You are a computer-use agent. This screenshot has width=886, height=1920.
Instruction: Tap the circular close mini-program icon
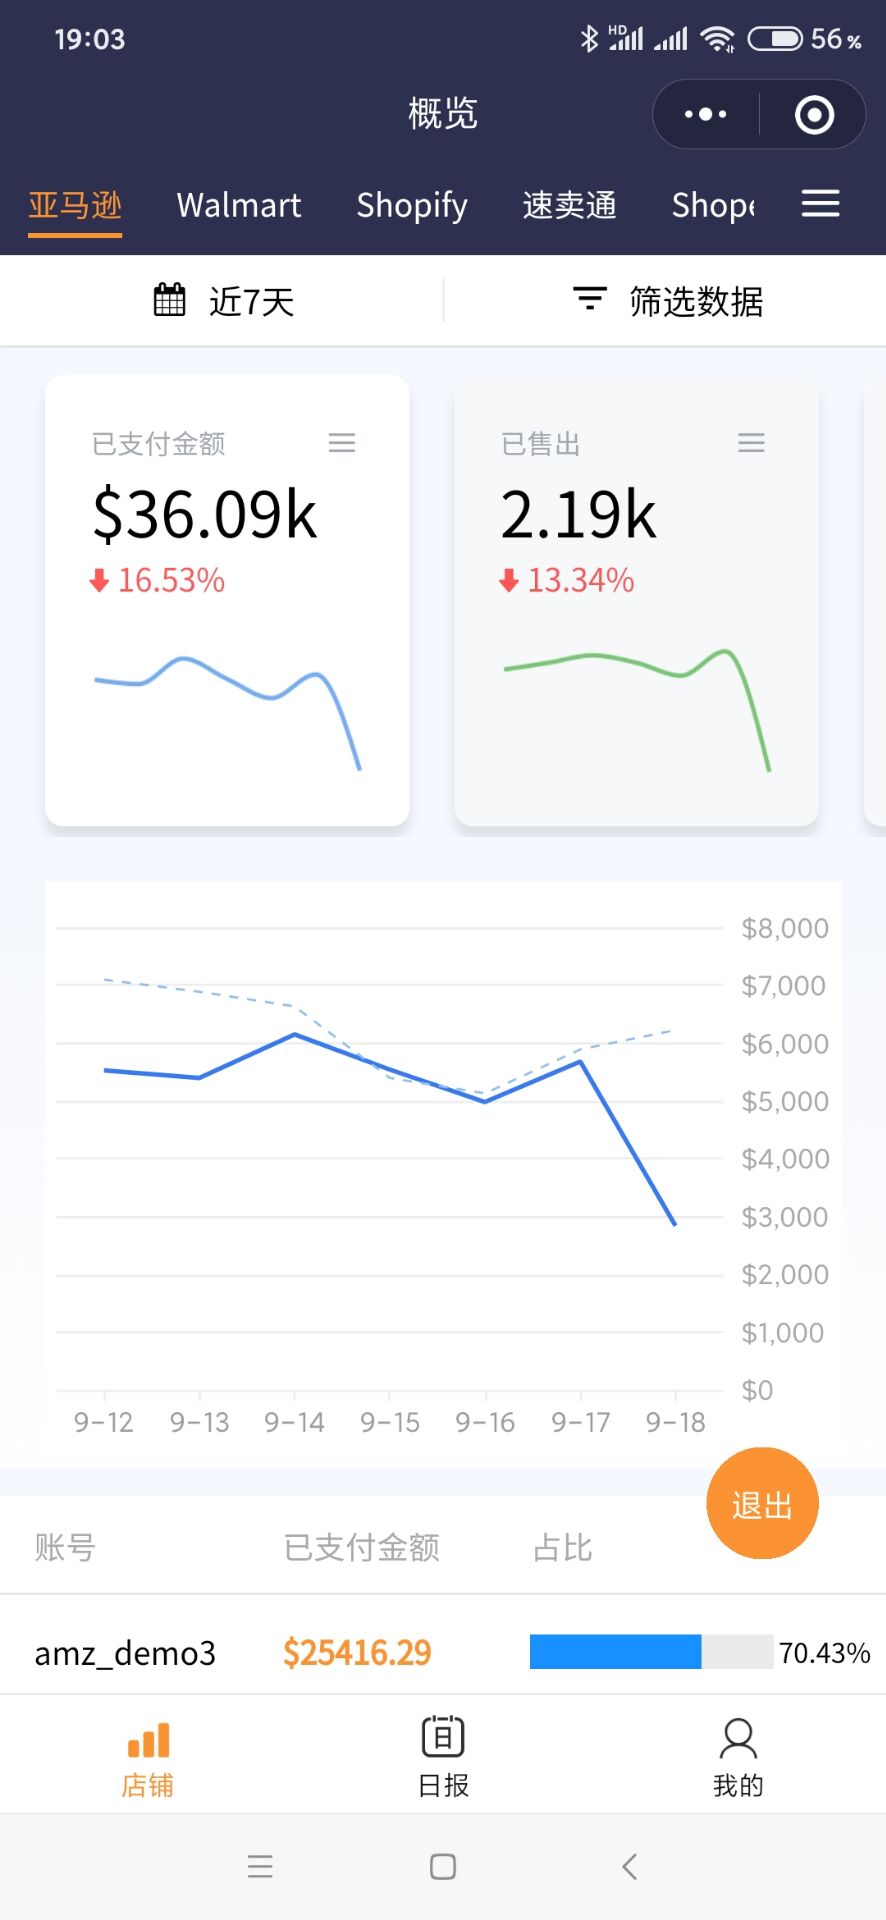814,114
